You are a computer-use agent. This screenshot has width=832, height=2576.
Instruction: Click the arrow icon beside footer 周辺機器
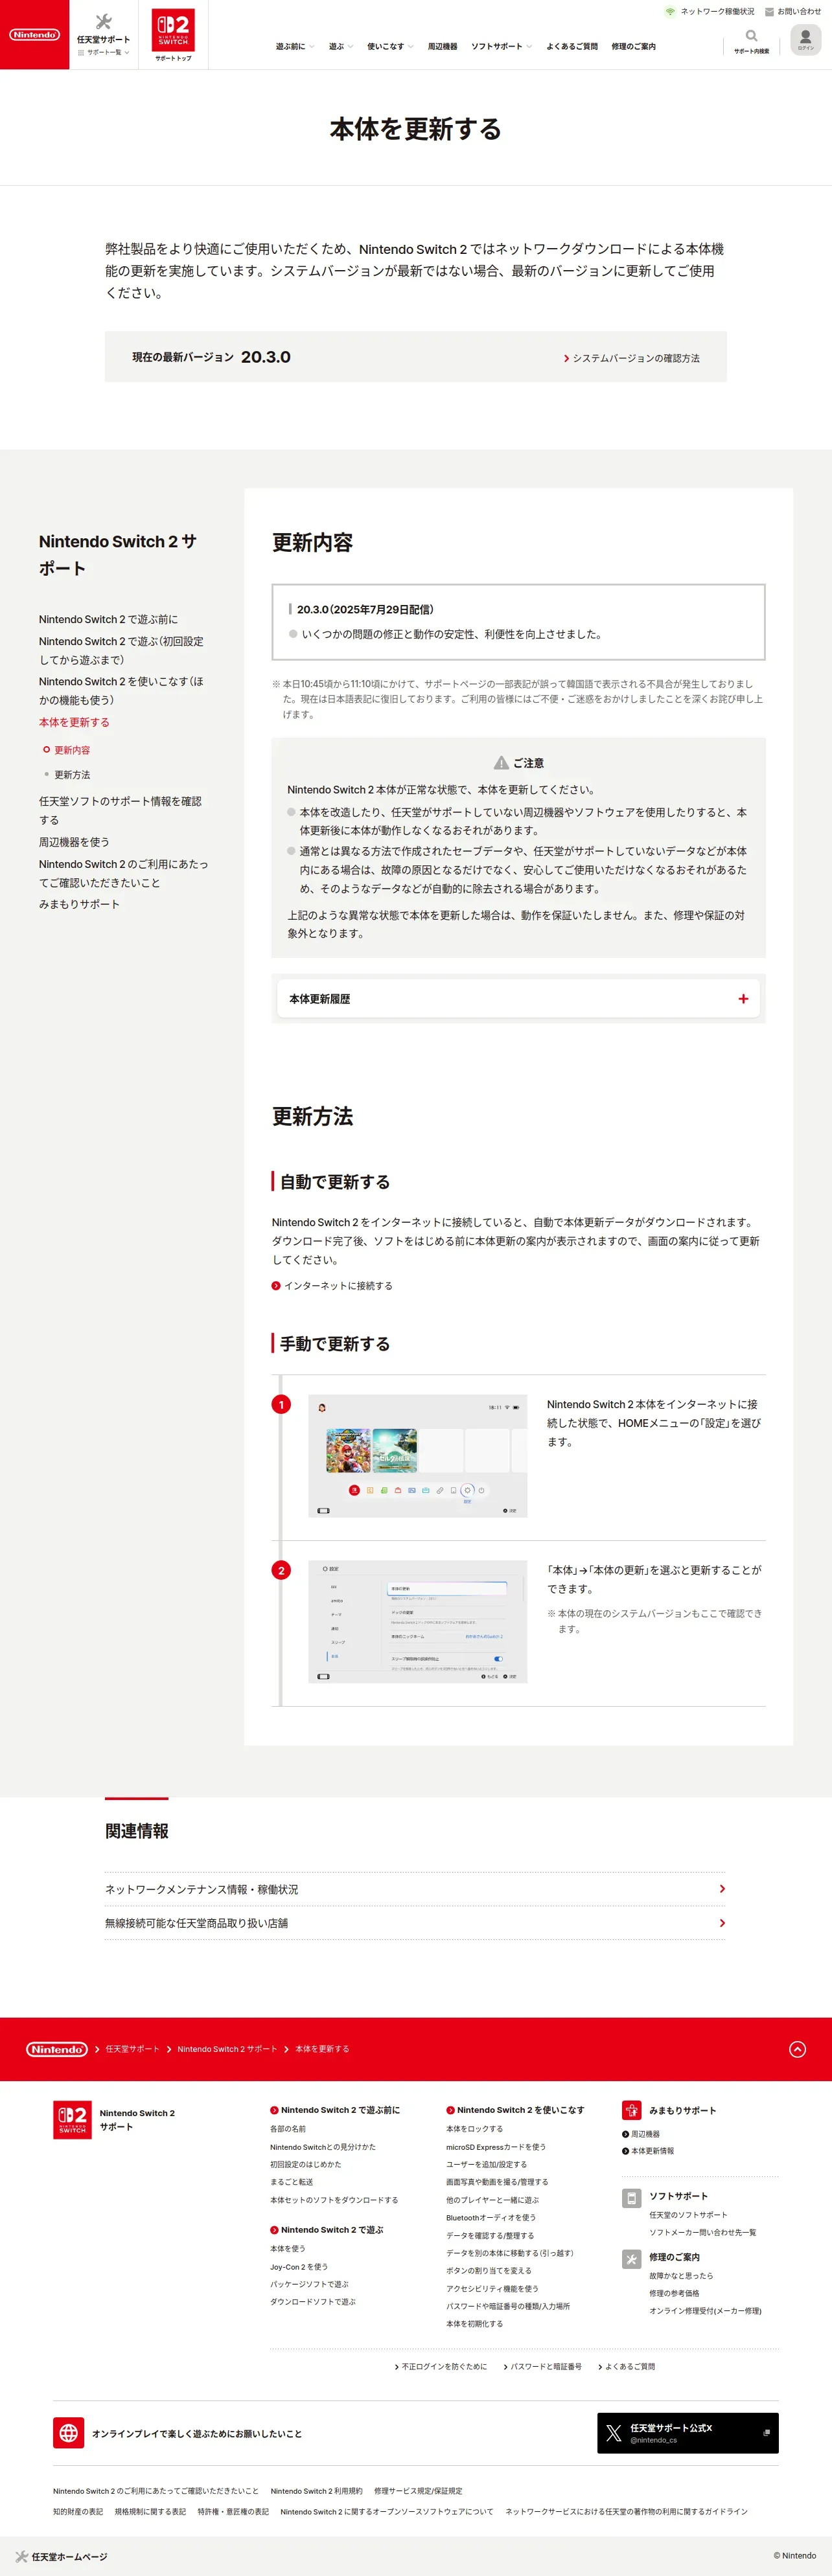tap(625, 2134)
